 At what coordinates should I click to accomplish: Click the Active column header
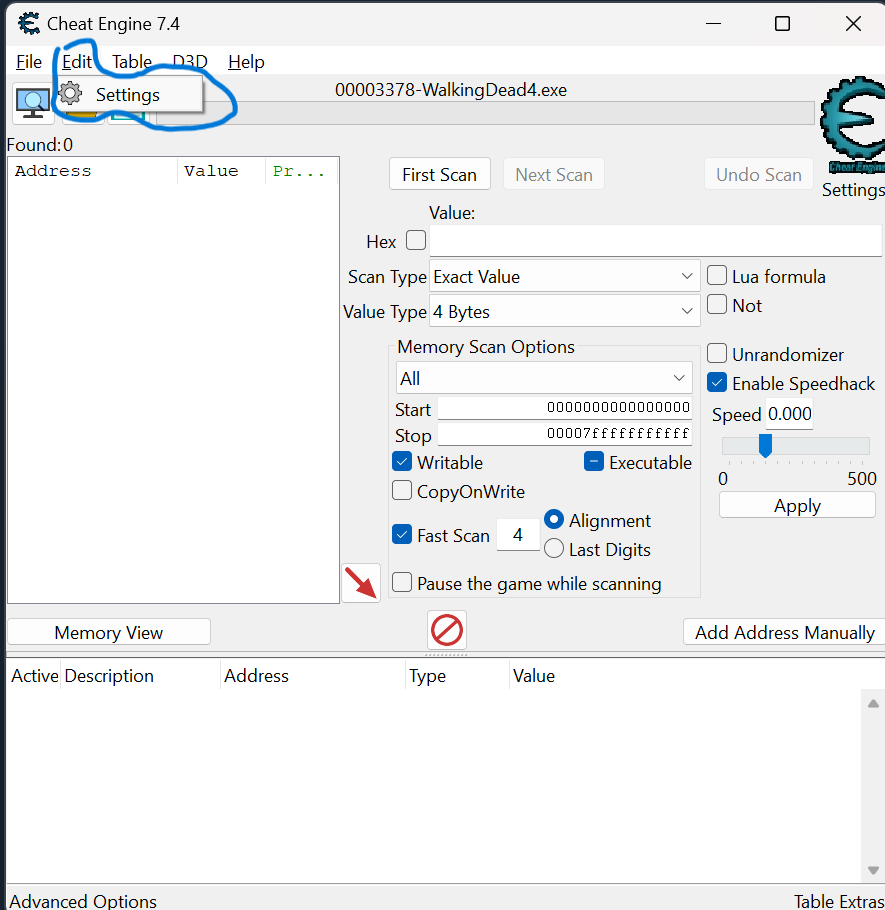click(x=34, y=676)
